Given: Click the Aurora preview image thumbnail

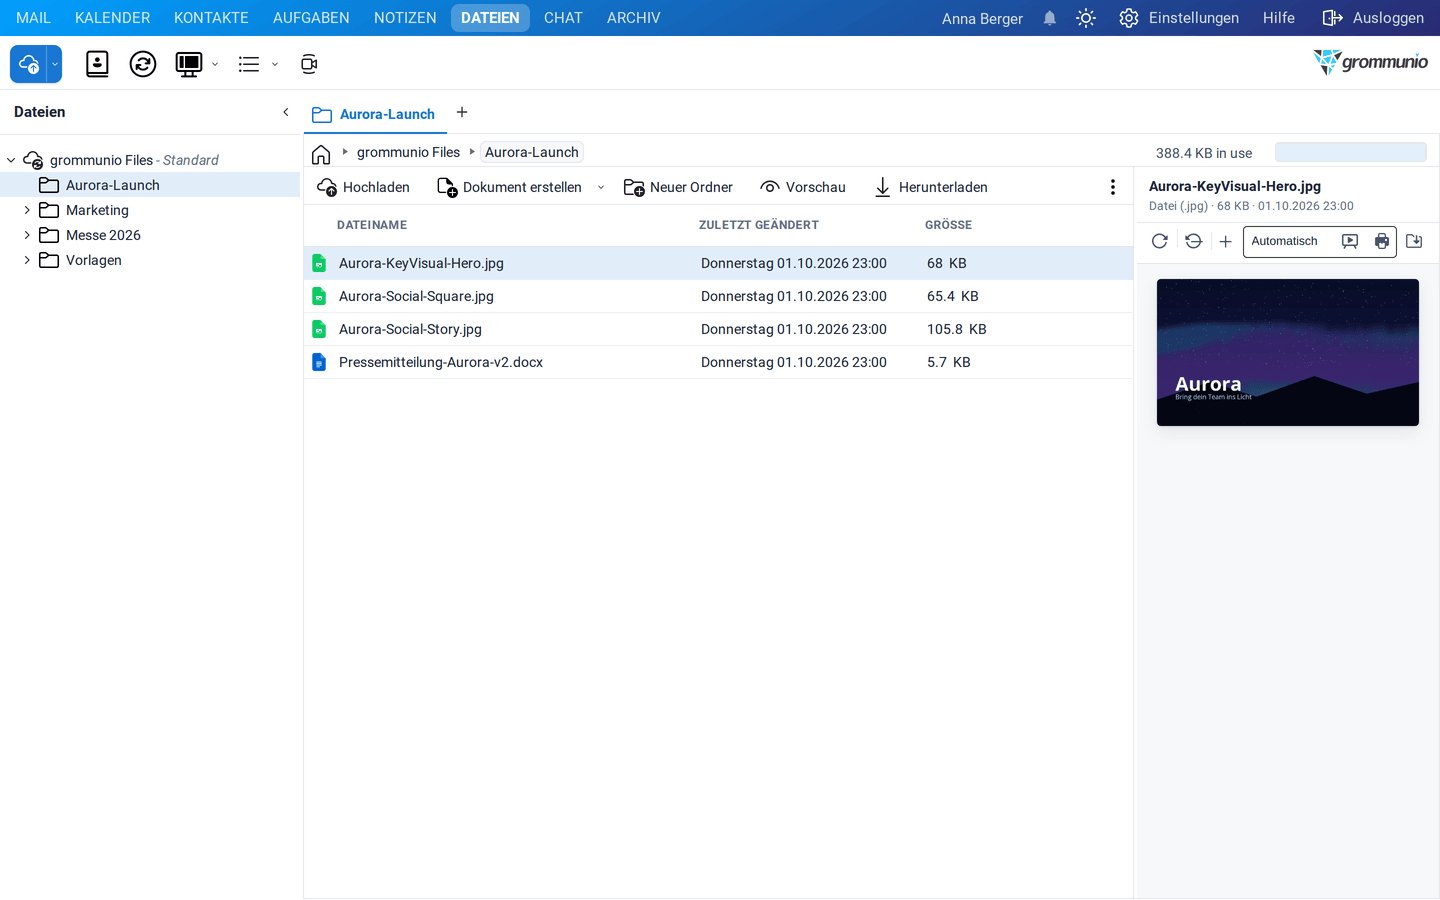Looking at the screenshot, I should [1288, 352].
